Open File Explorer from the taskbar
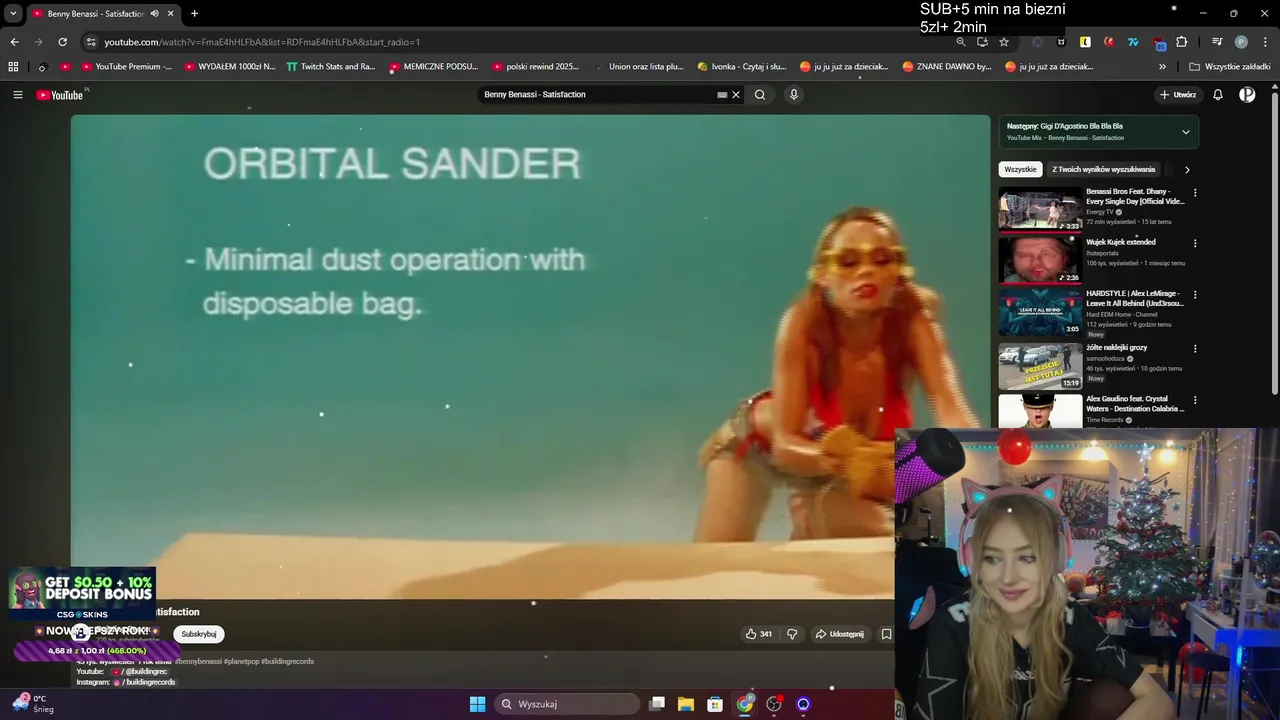The image size is (1280, 720). click(686, 704)
